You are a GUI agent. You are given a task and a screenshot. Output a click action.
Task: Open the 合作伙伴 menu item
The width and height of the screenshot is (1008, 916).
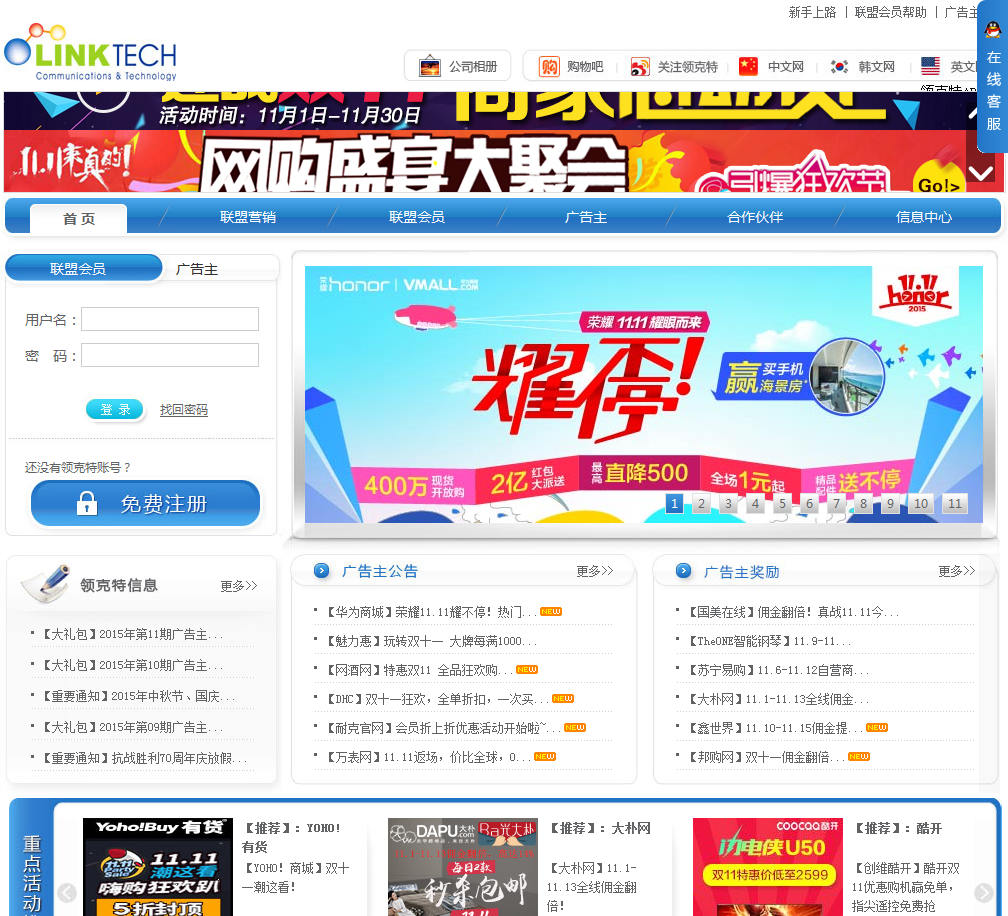(x=755, y=217)
